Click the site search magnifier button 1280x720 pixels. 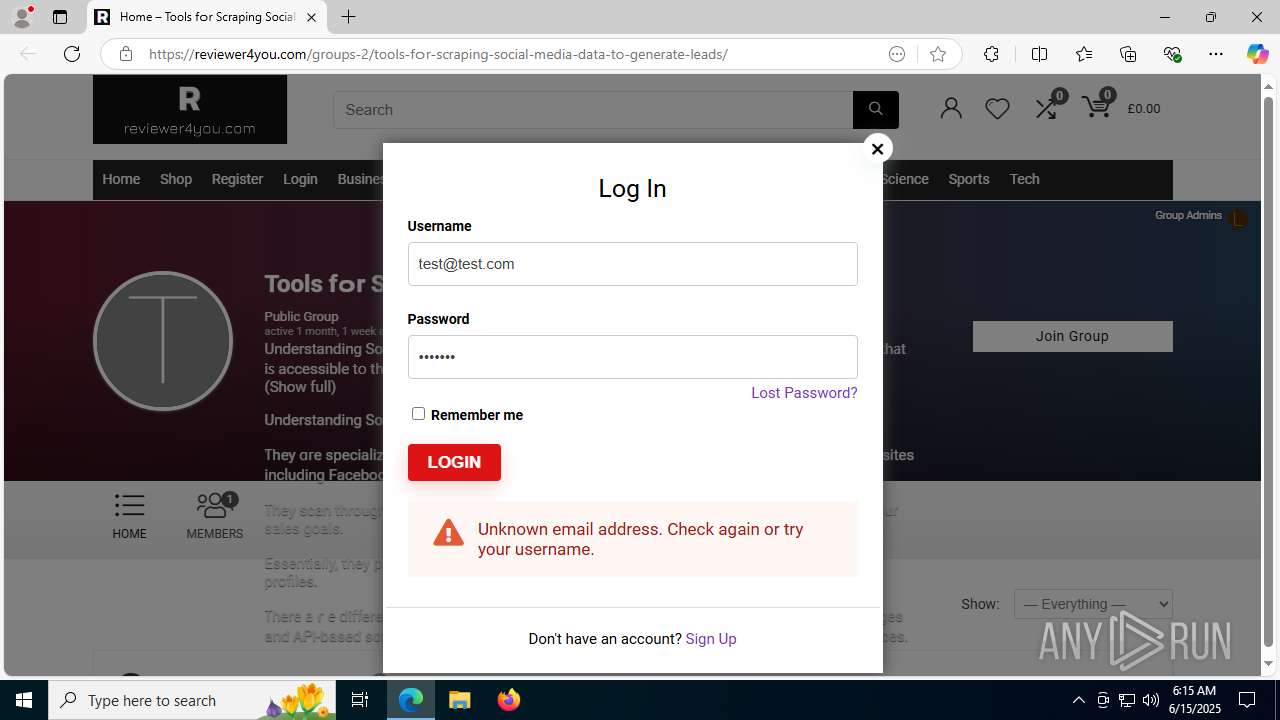tap(875, 109)
